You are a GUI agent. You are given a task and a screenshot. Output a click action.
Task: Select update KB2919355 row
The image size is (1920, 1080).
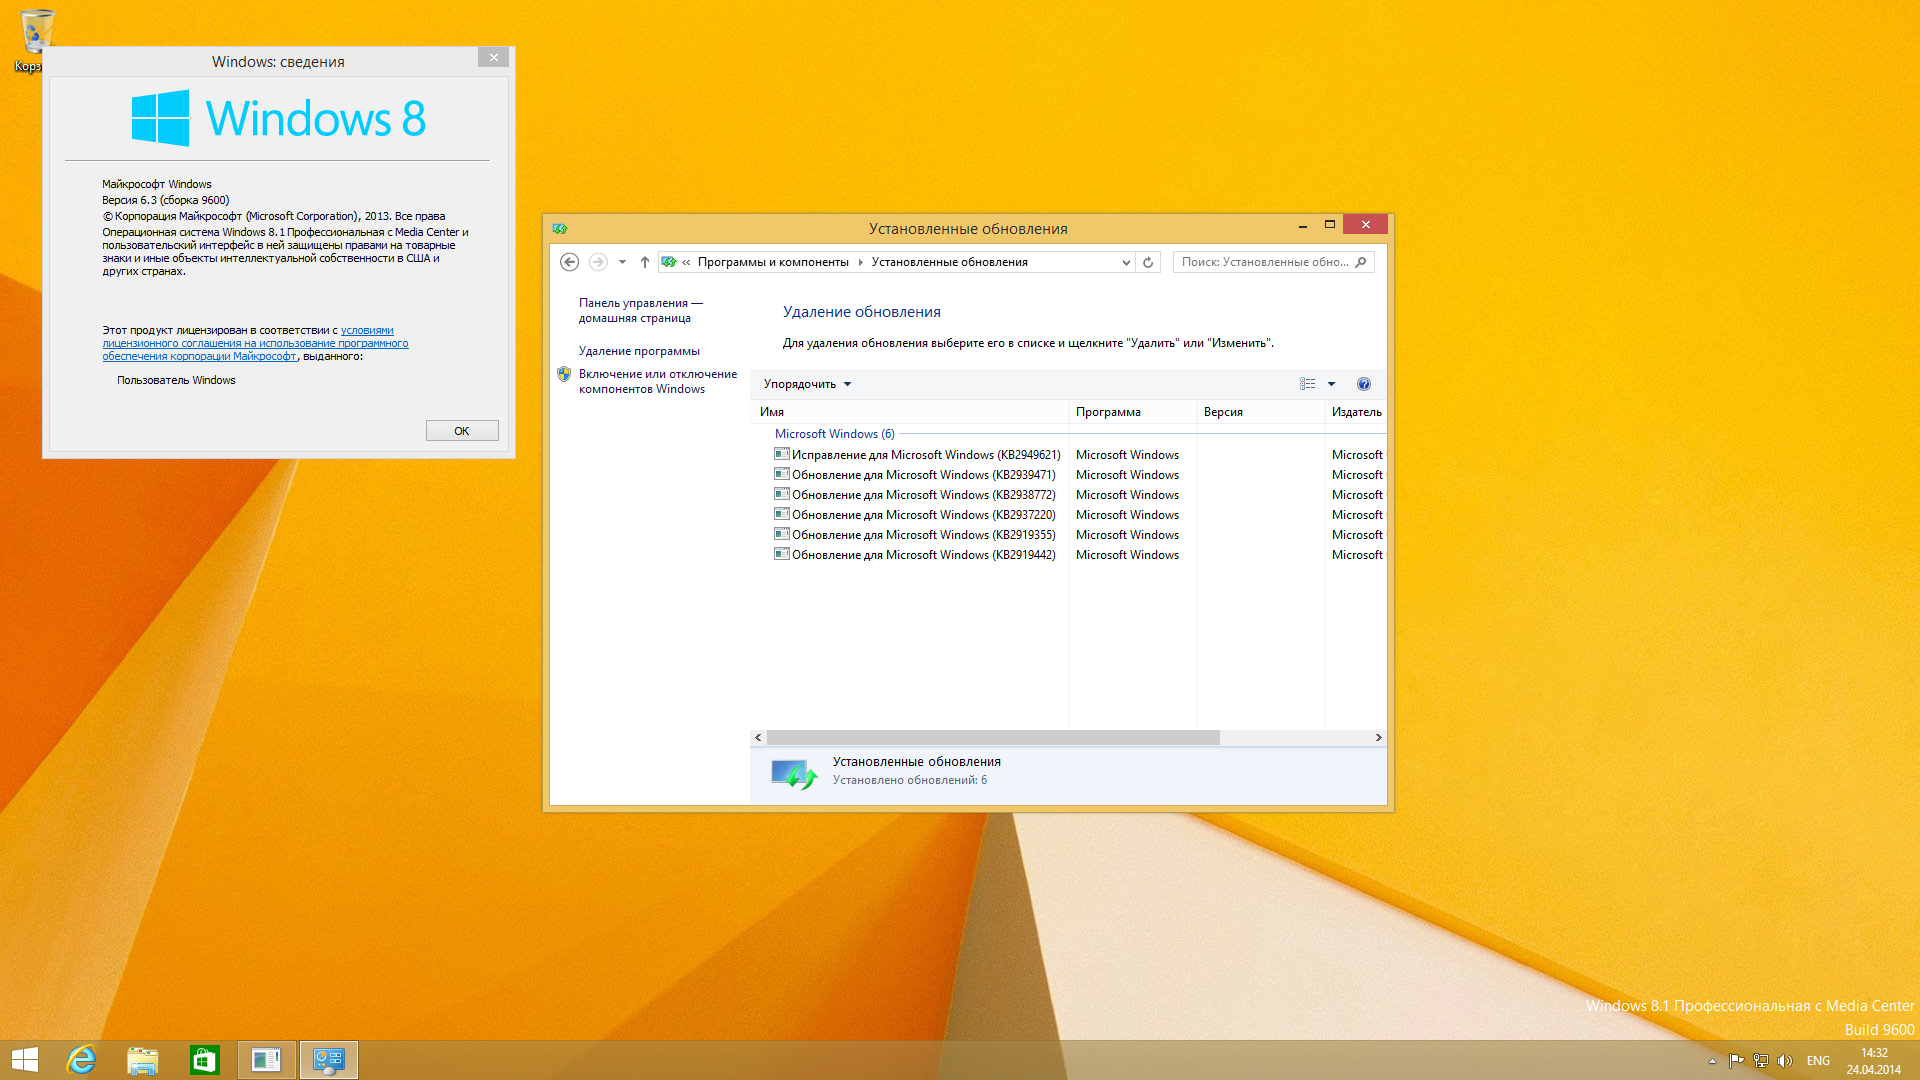1078,535
